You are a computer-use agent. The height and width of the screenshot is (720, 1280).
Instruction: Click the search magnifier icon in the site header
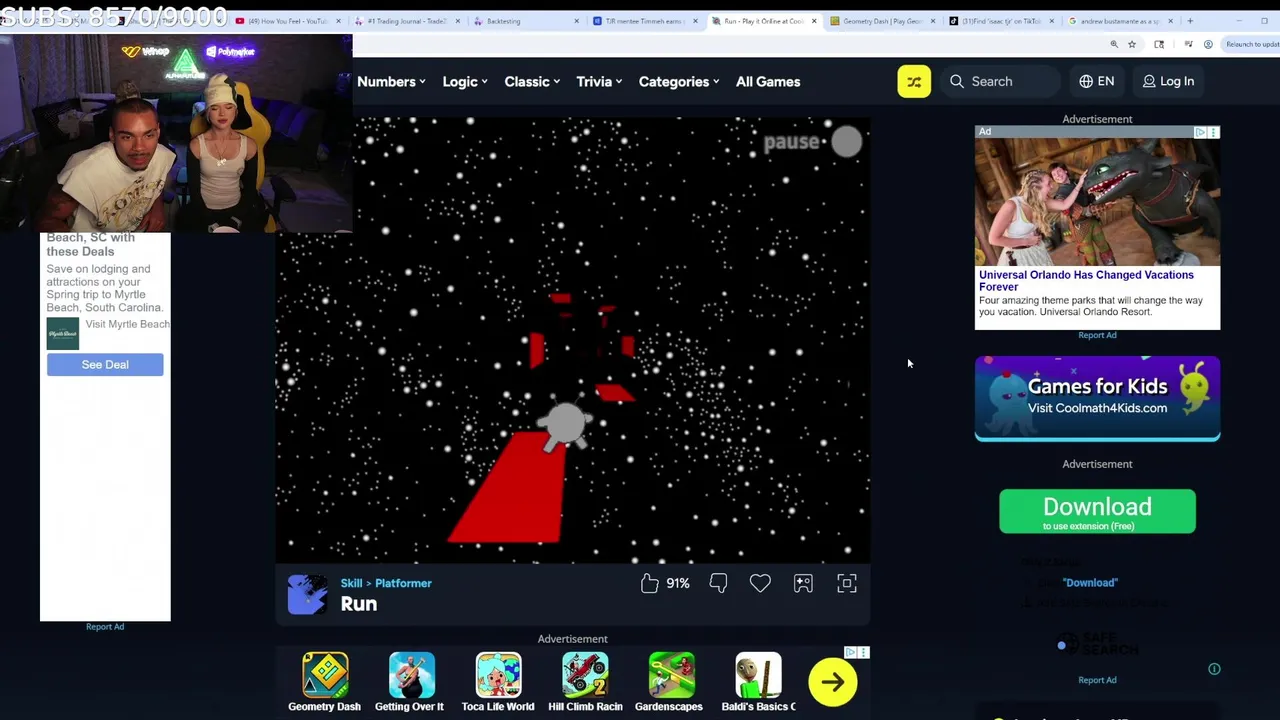tap(957, 82)
